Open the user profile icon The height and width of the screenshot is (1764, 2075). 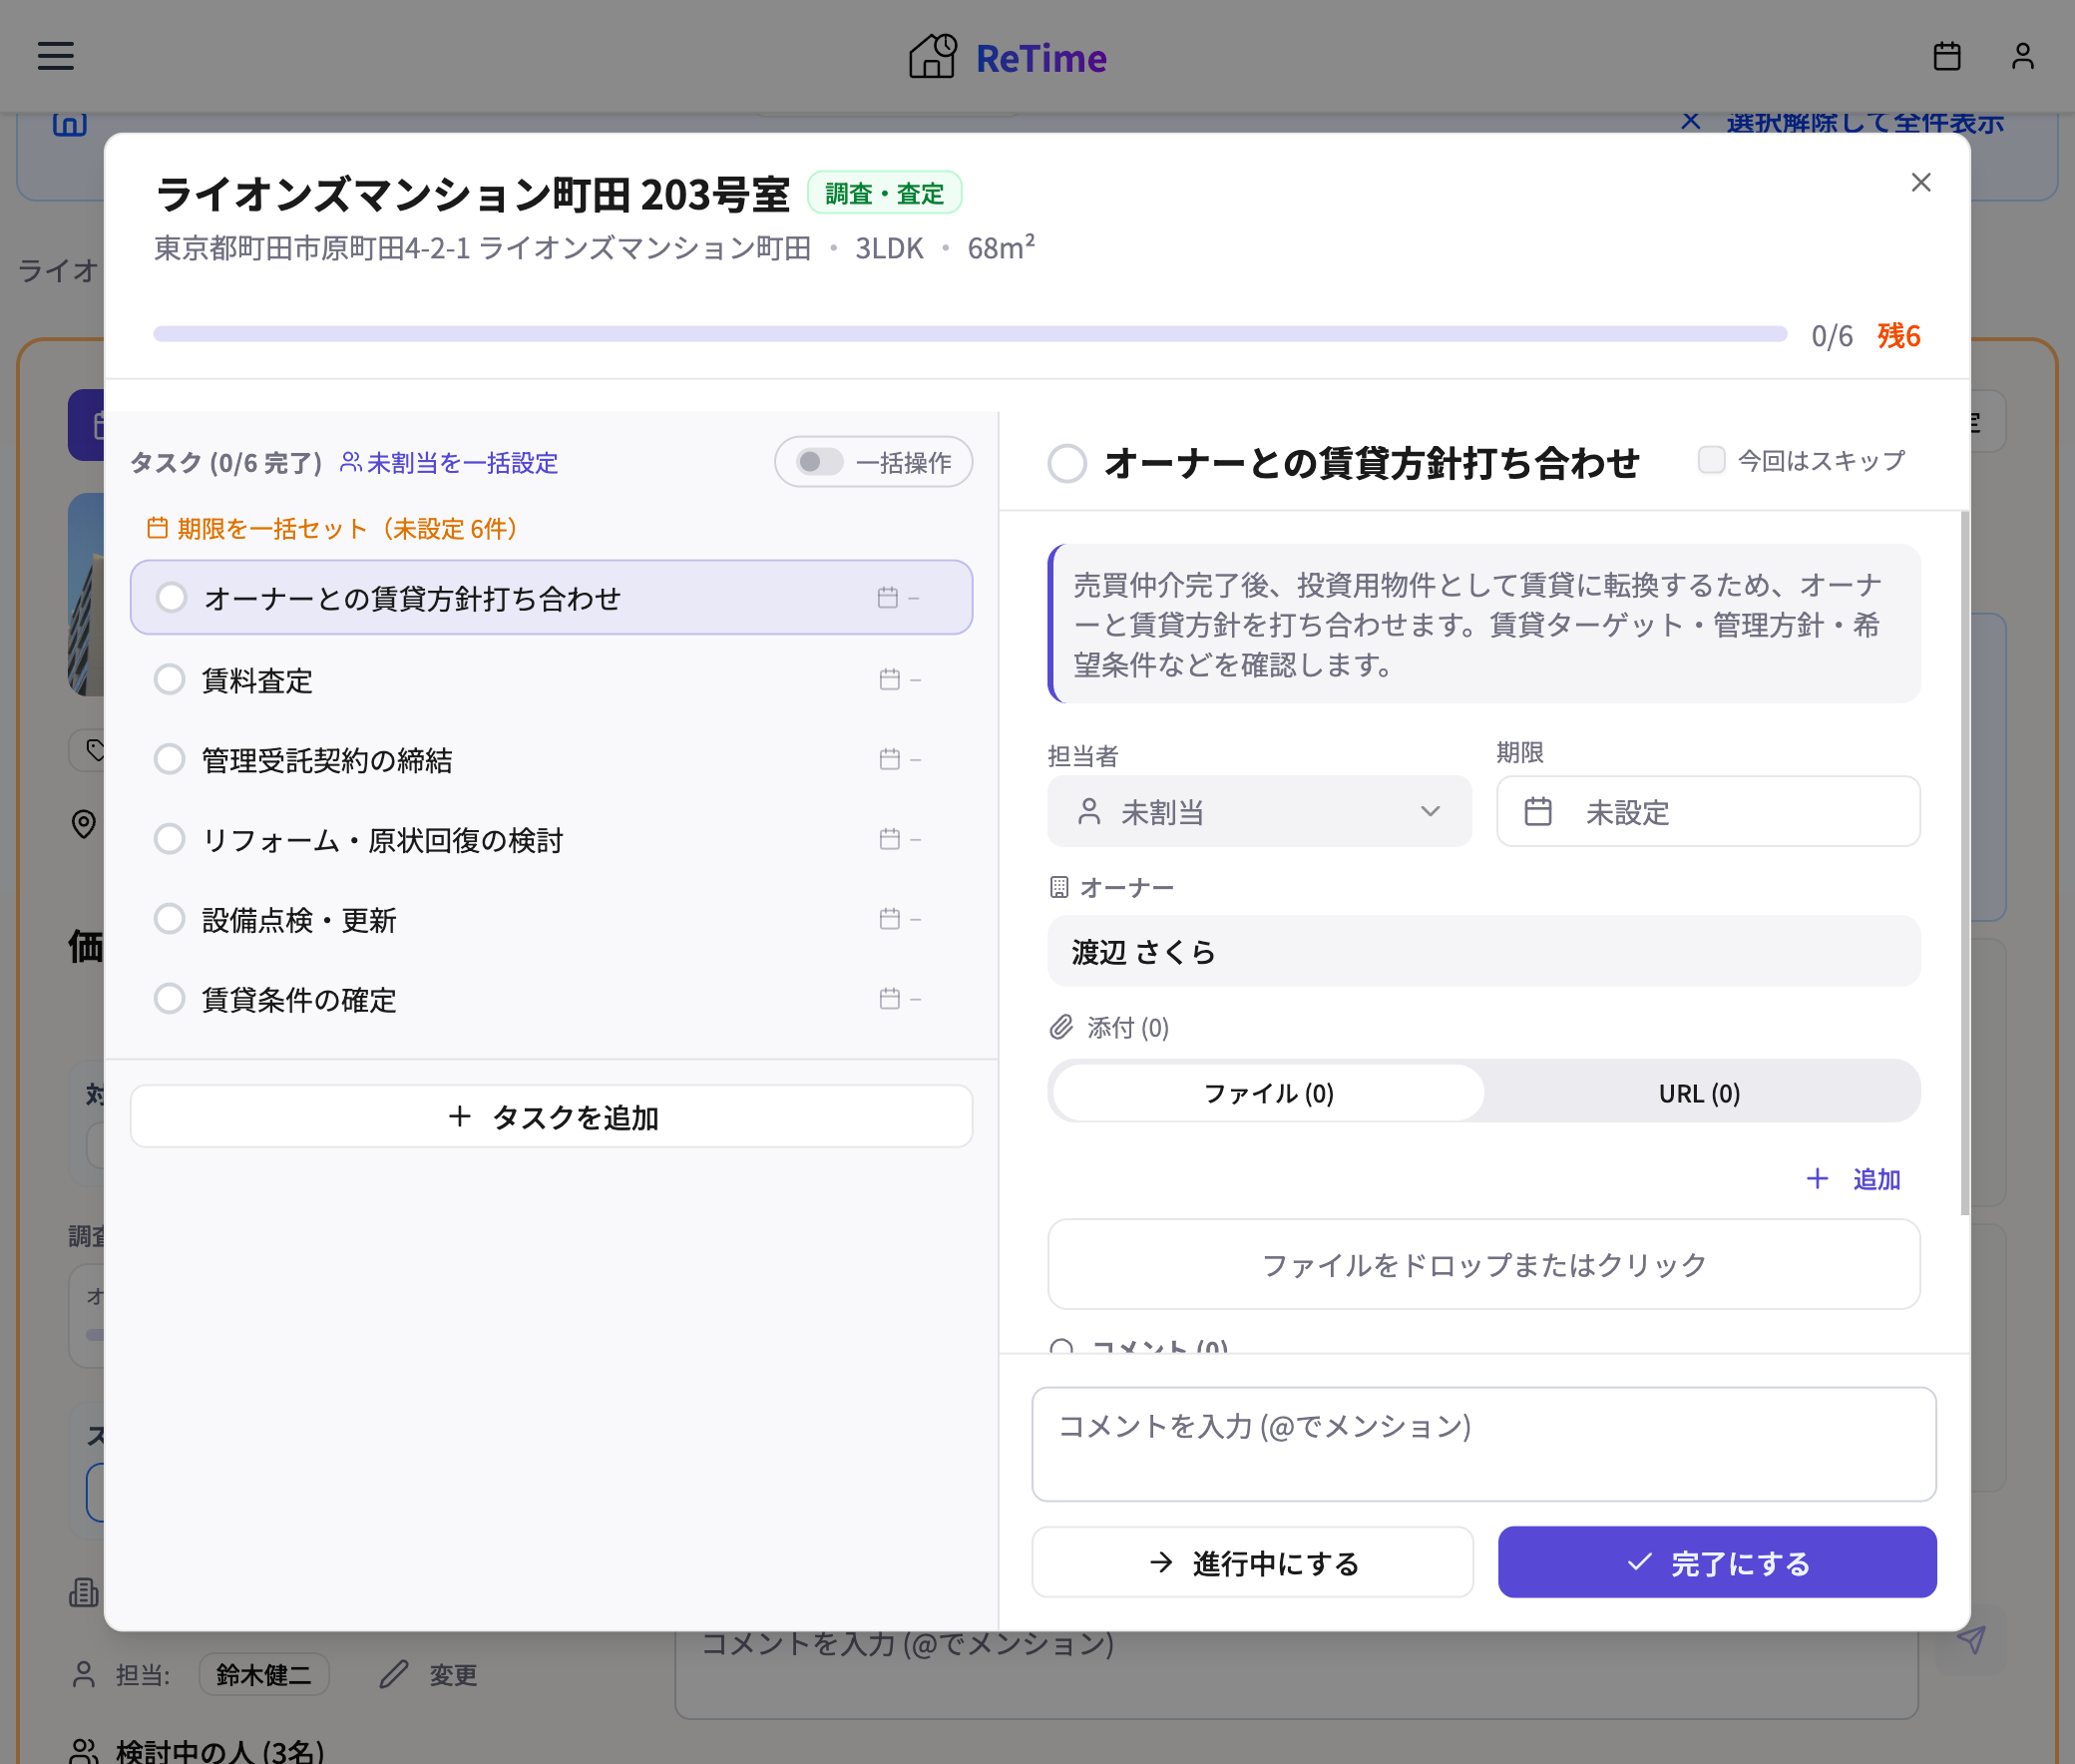coord(2022,56)
